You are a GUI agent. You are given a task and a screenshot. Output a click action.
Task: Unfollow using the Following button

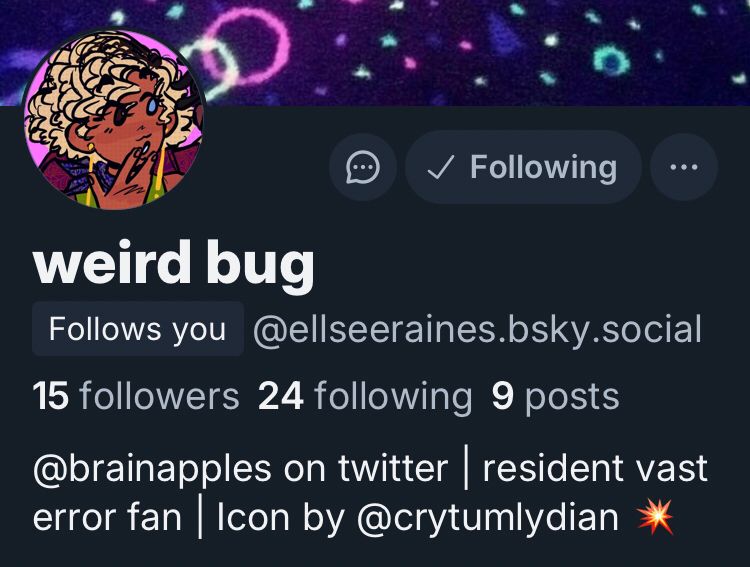tap(523, 167)
